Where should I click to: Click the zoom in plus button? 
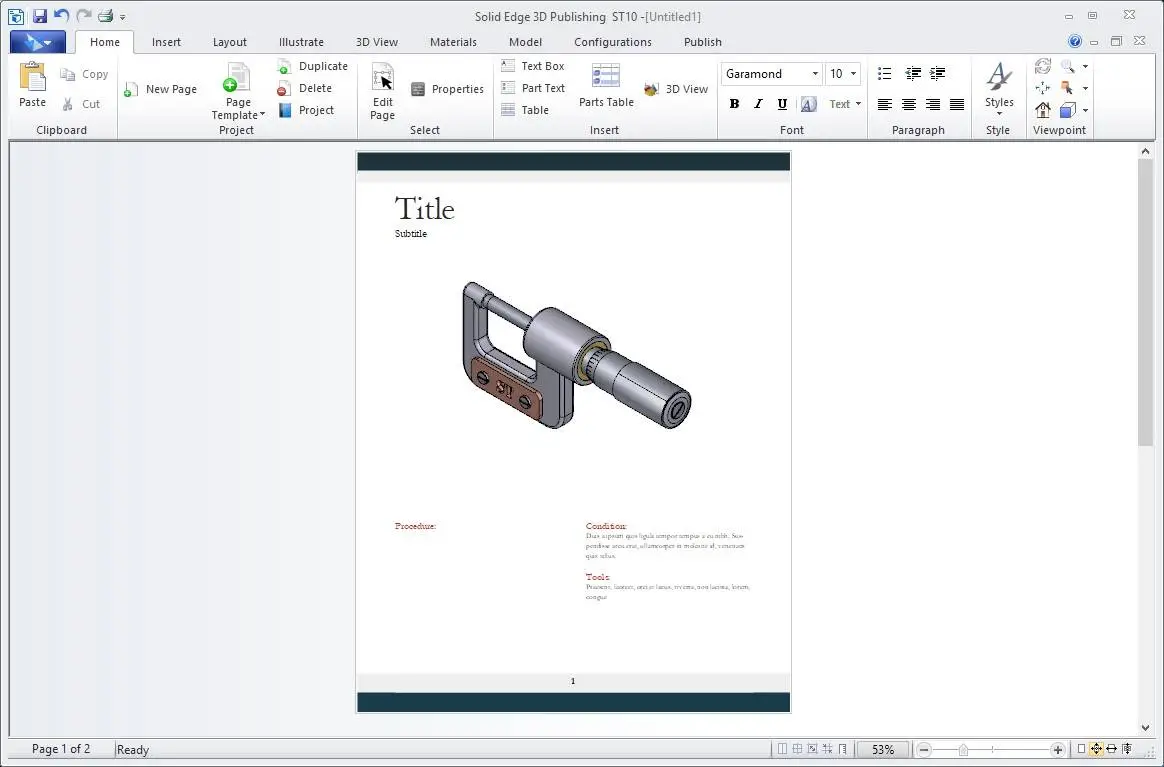click(x=1058, y=750)
